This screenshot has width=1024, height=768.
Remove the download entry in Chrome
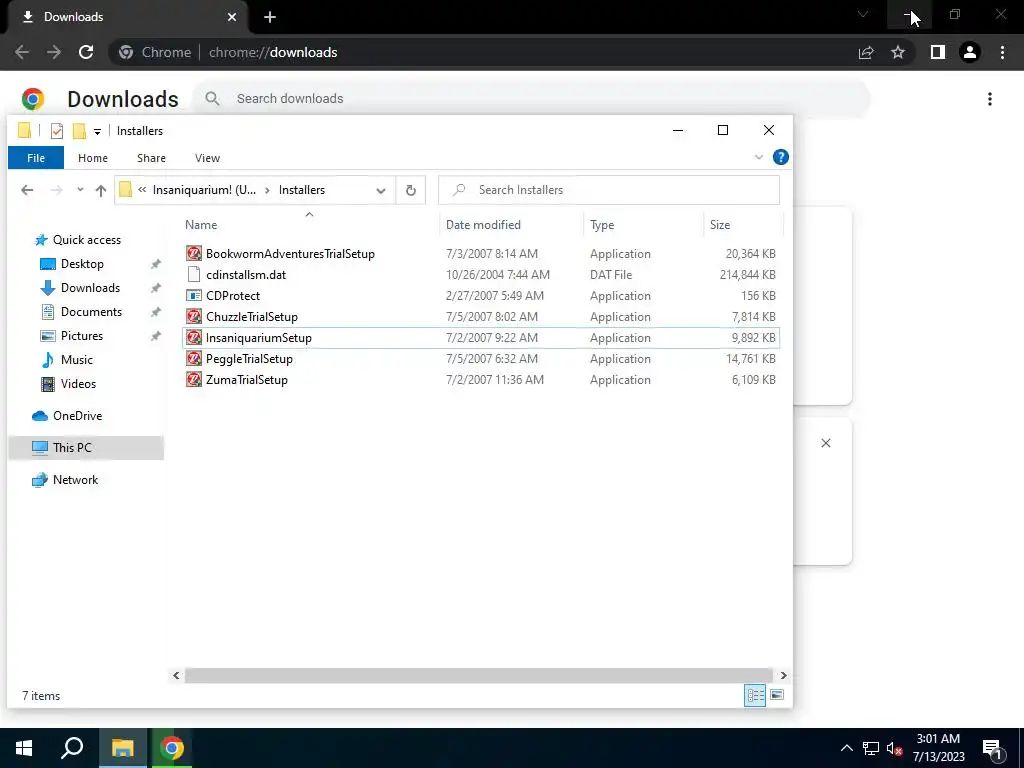(825, 443)
